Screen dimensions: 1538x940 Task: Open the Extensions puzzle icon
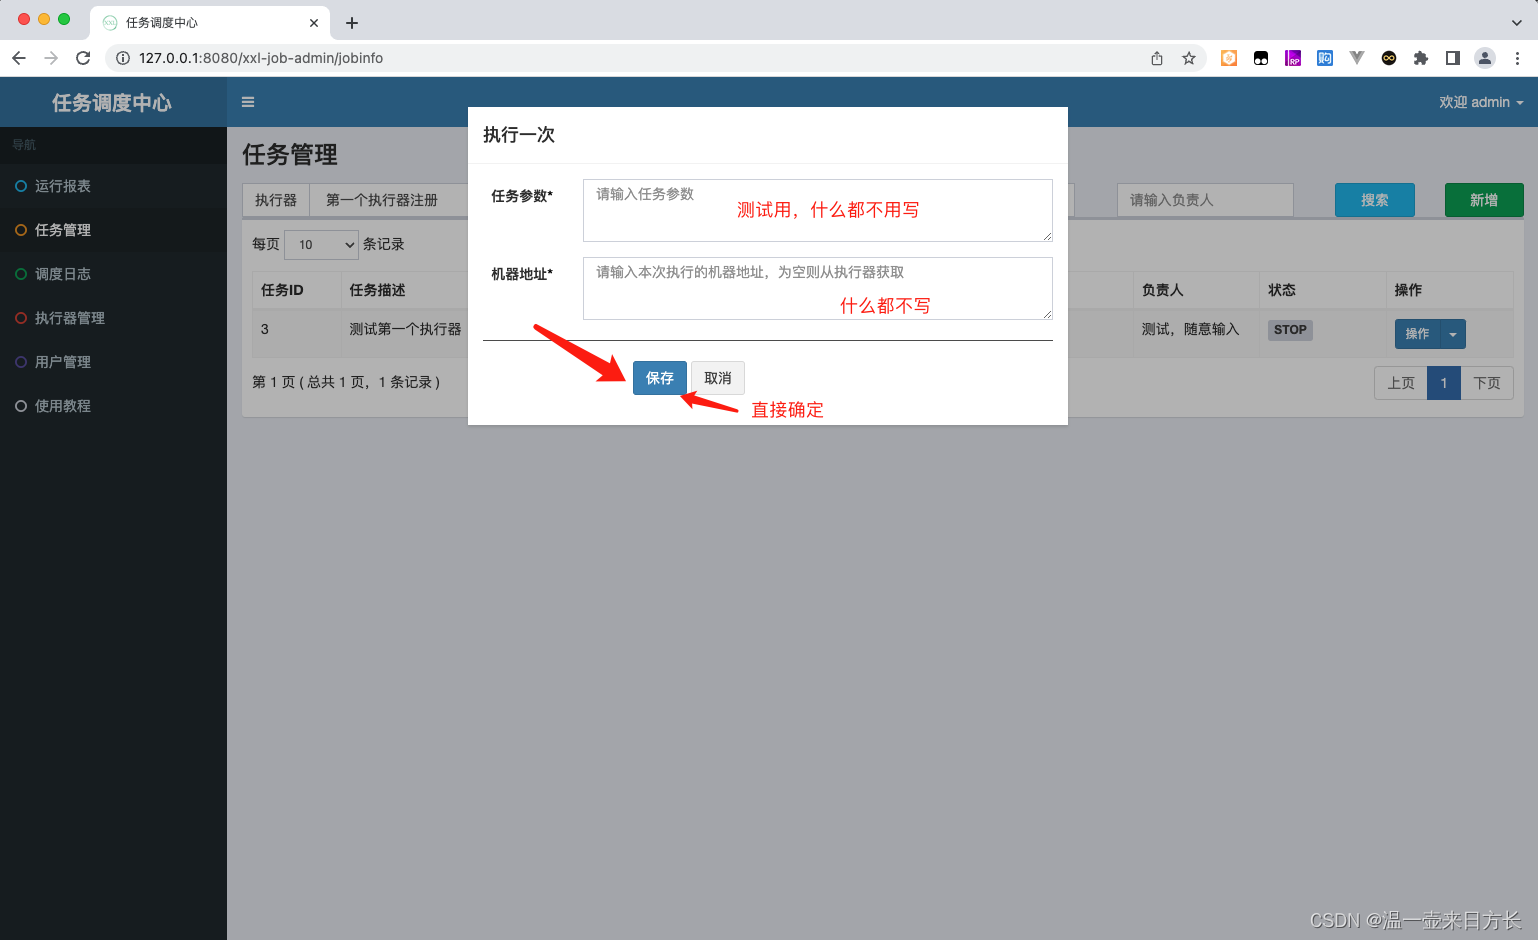tap(1421, 58)
